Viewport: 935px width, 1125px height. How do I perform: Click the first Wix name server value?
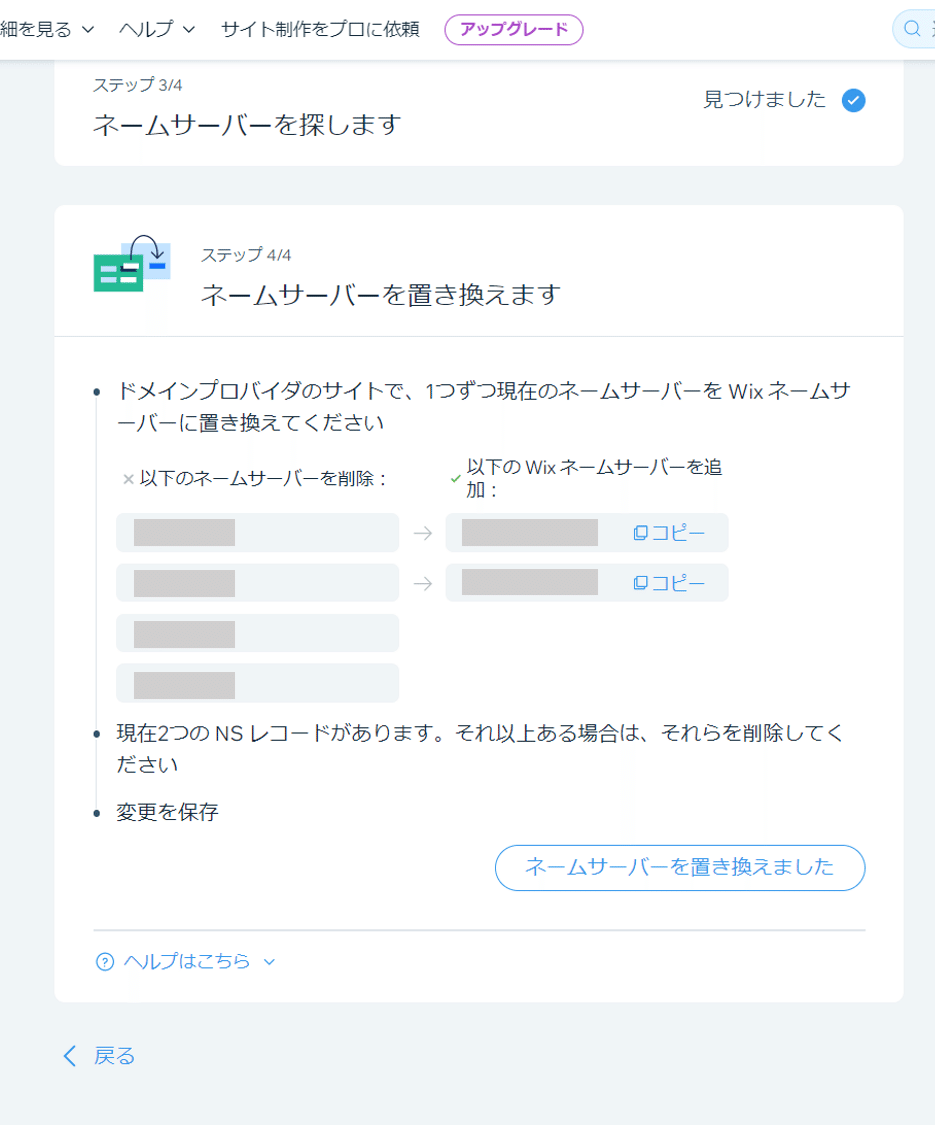tap(530, 532)
